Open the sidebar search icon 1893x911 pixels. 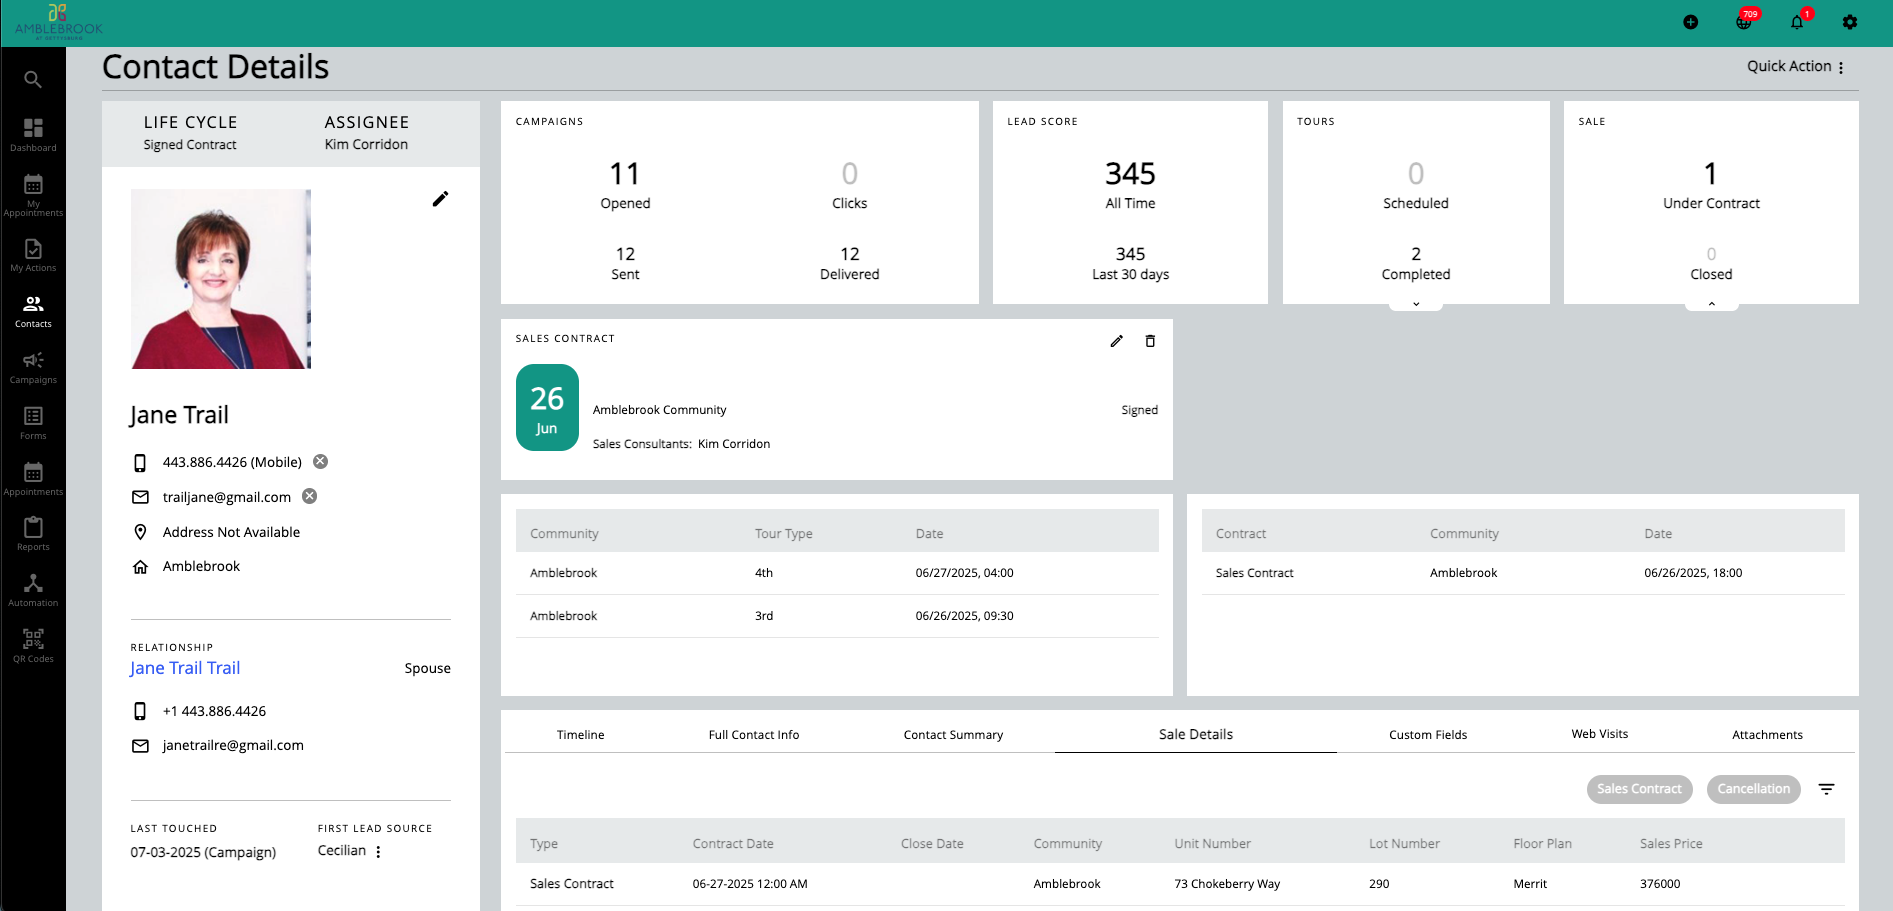[x=33, y=79]
